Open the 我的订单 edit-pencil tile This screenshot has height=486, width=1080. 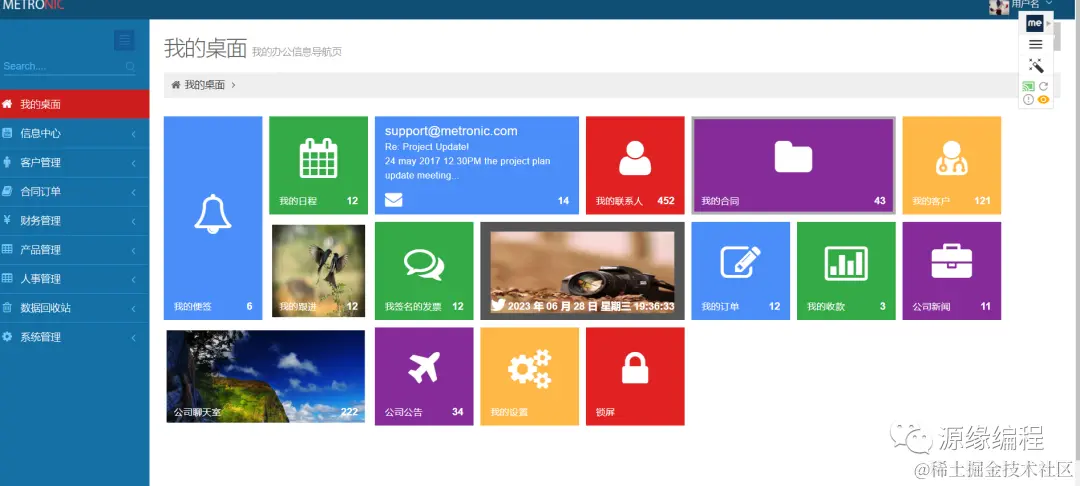coord(740,271)
